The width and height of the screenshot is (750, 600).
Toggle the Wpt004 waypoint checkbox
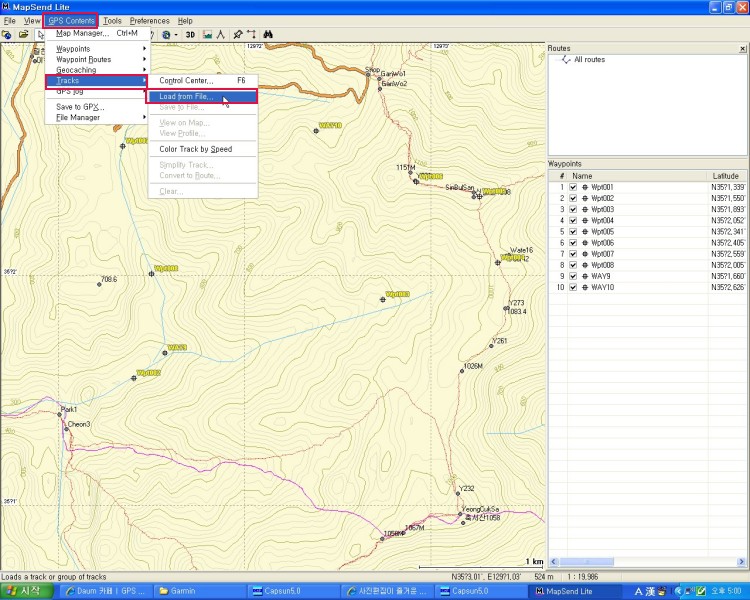[573, 221]
